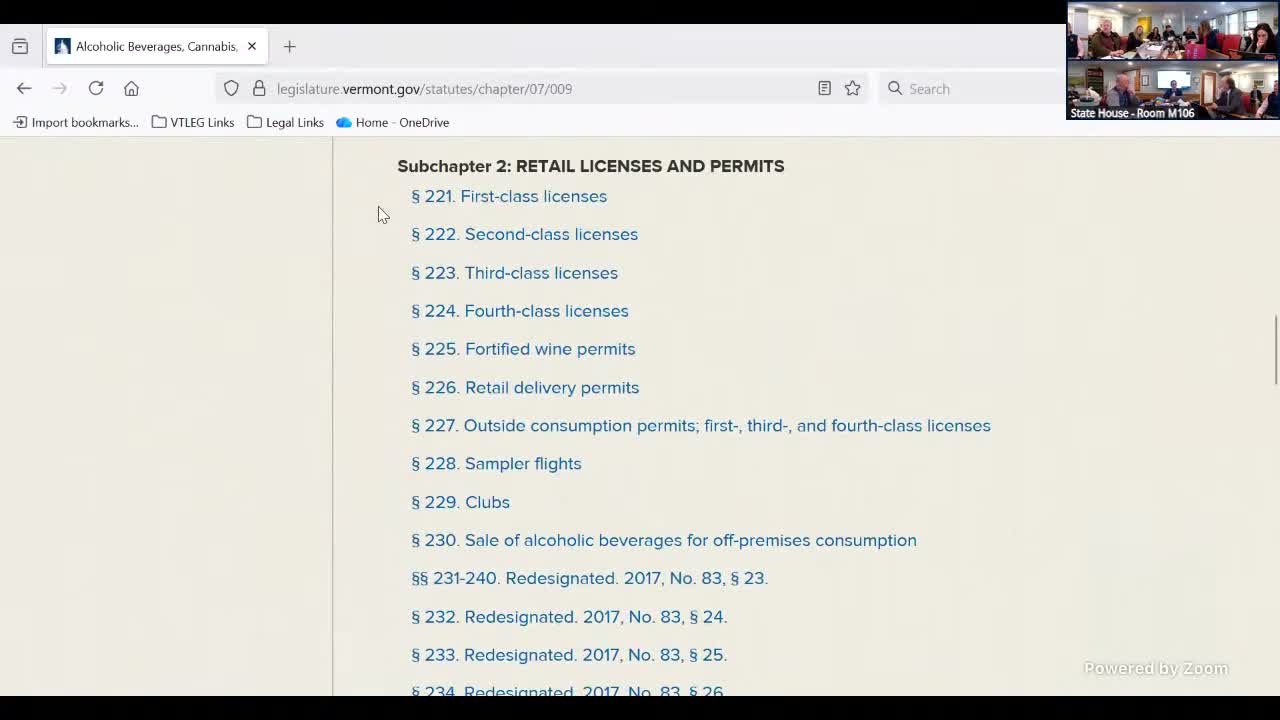Screen dimensions: 1280x720
Task: Open the VTLEG Links bookmark folder
Action: click(x=192, y=122)
